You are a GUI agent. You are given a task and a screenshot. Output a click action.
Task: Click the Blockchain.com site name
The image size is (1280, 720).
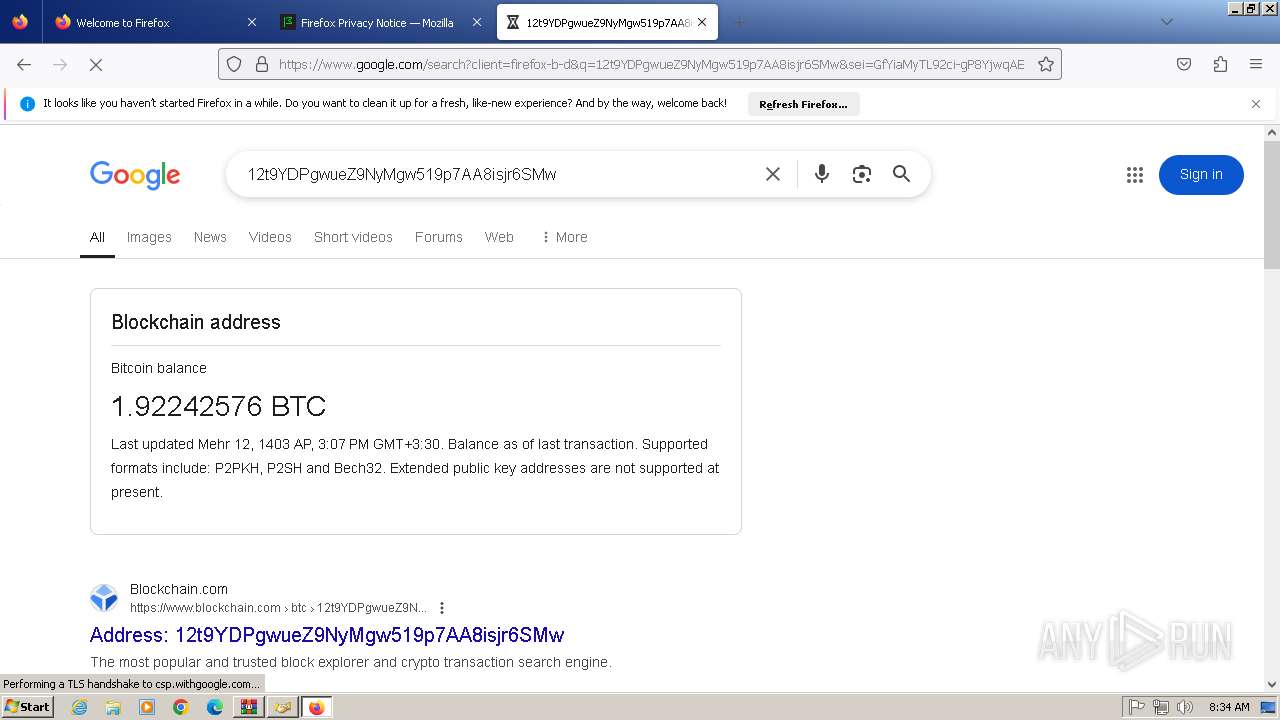tap(179, 589)
